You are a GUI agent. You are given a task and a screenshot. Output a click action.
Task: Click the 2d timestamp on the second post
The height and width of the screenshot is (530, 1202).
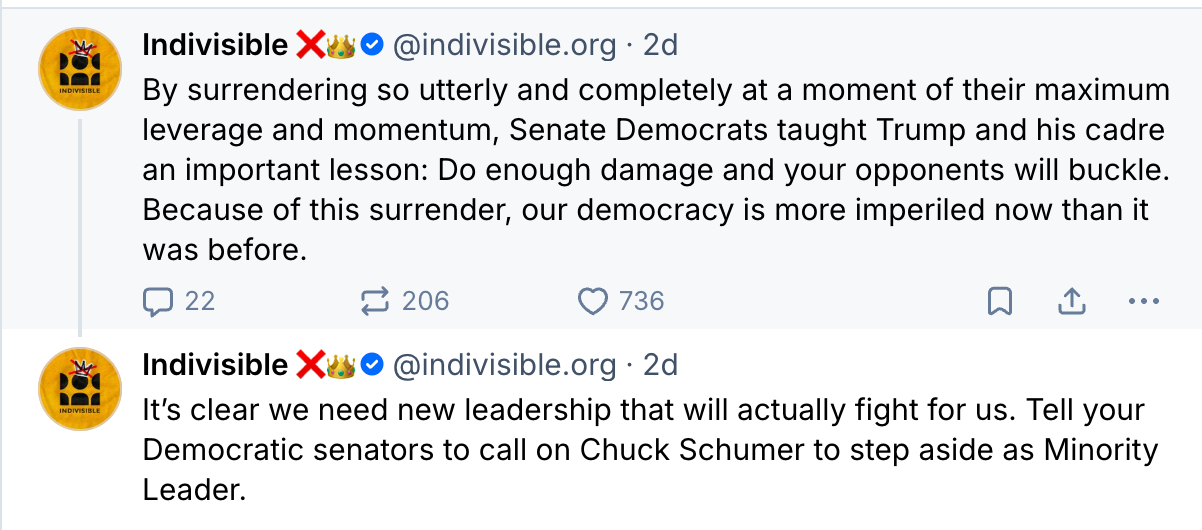coord(660,366)
